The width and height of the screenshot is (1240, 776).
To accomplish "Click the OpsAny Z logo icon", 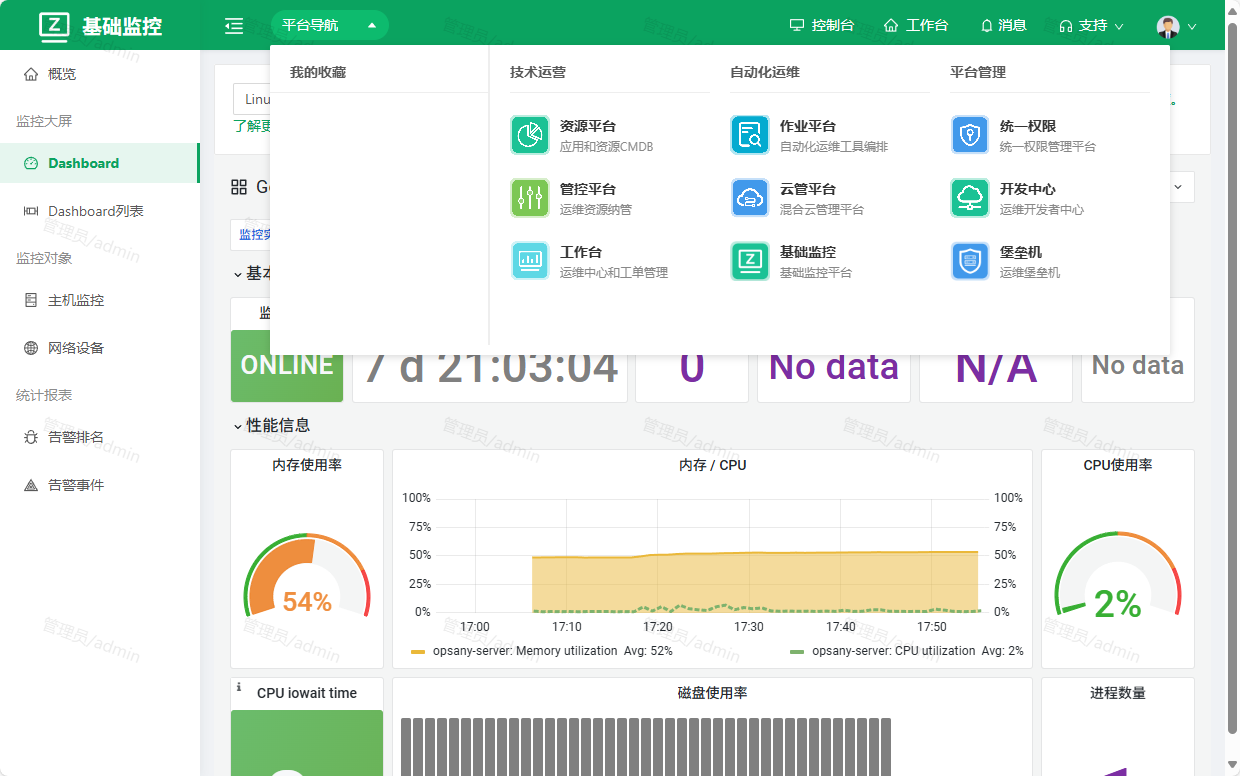I will point(55,26).
